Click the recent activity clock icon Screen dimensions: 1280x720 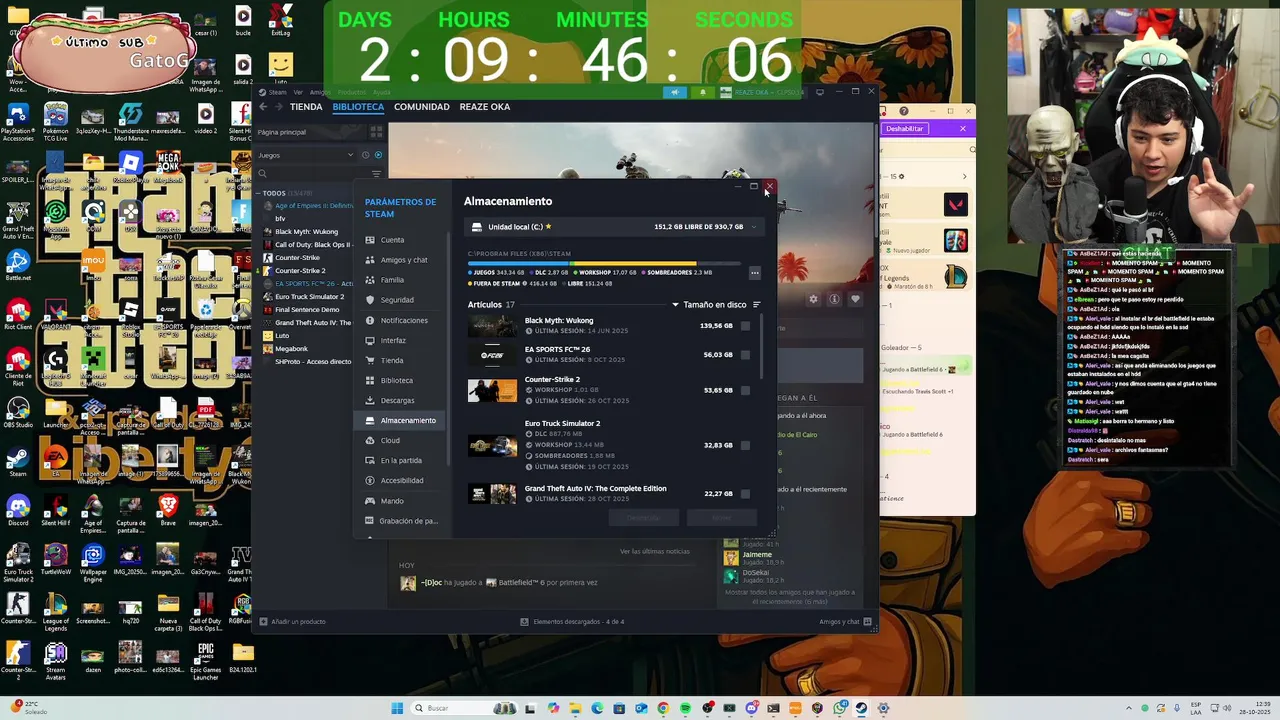[365, 155]
